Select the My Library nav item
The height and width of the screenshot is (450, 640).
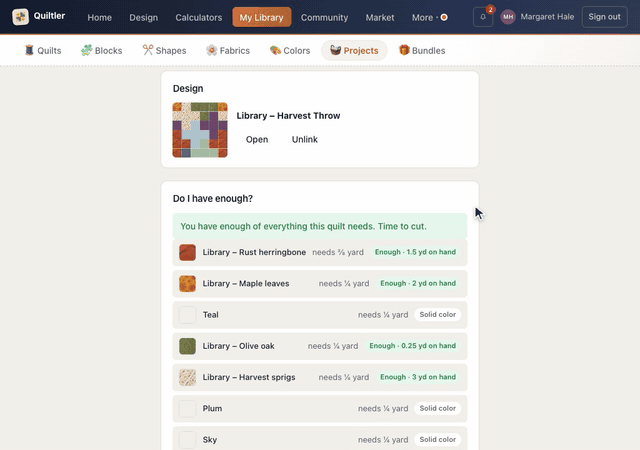click(x=262, y=17)
